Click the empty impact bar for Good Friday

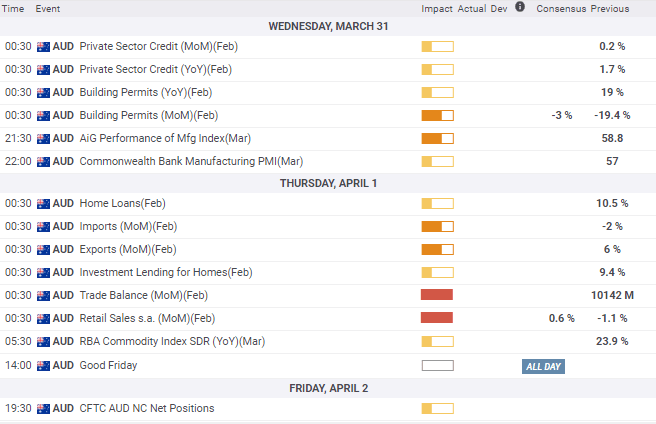[x=437, y=366]
